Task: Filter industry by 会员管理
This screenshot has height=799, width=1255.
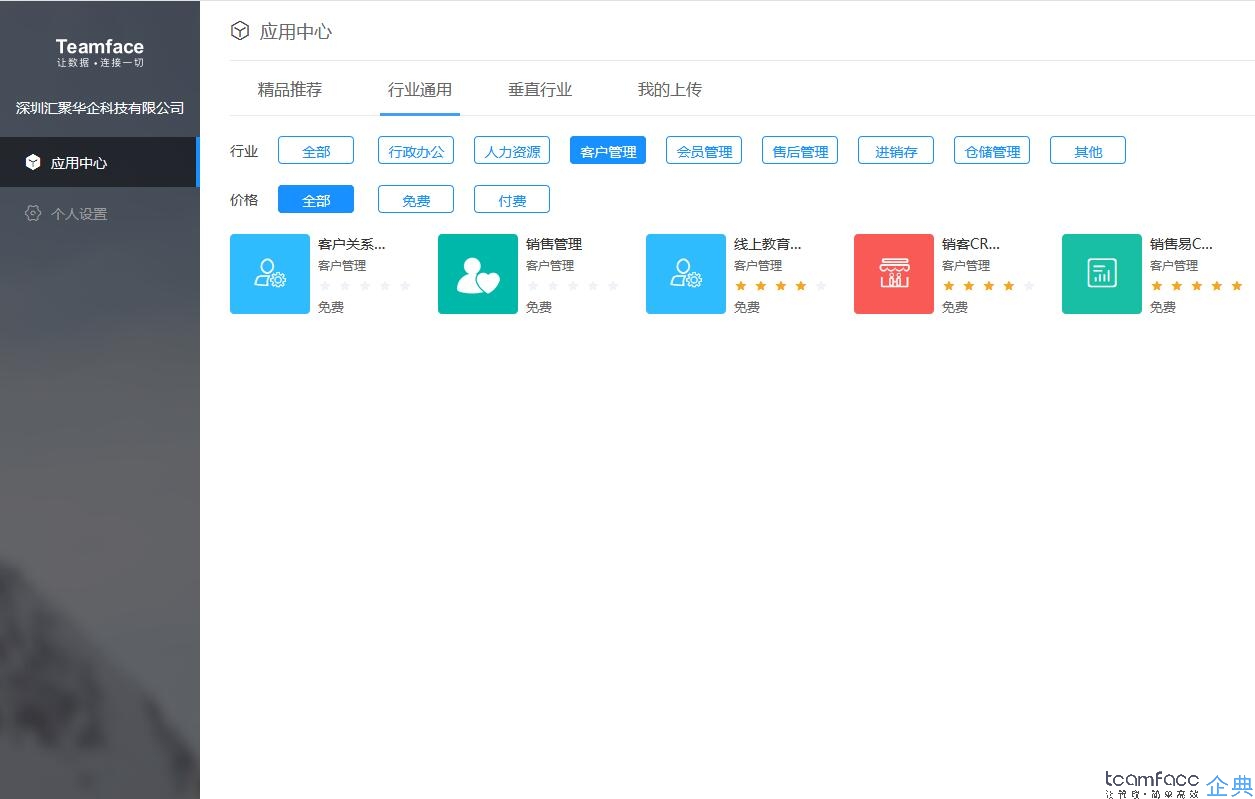Action: 704,151
